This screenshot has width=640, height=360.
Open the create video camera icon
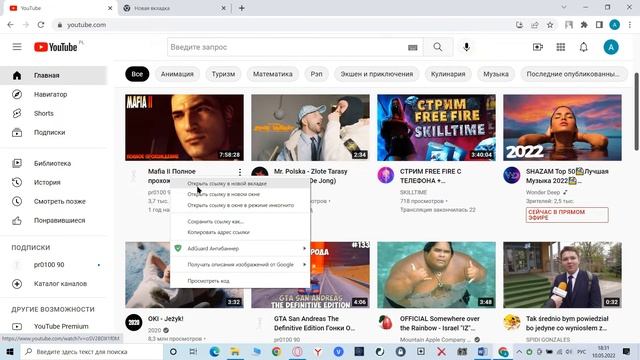(x=538, y=47)
